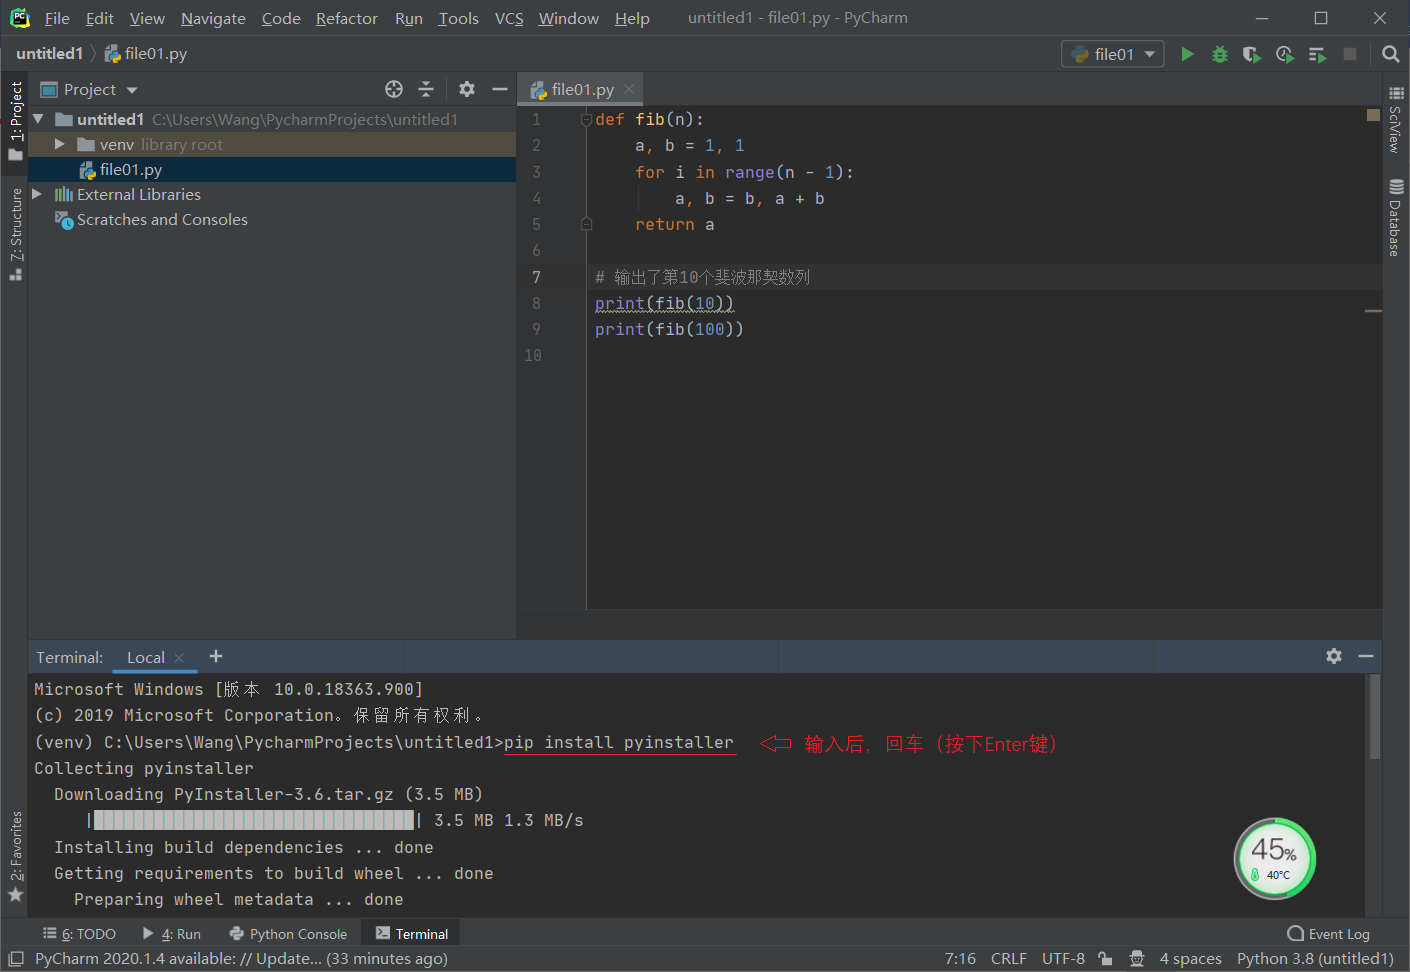Select opened file with the crosshair icon
Image resolution: width=1410 pixels, height=972 pixels.
(x=393, y=89)
